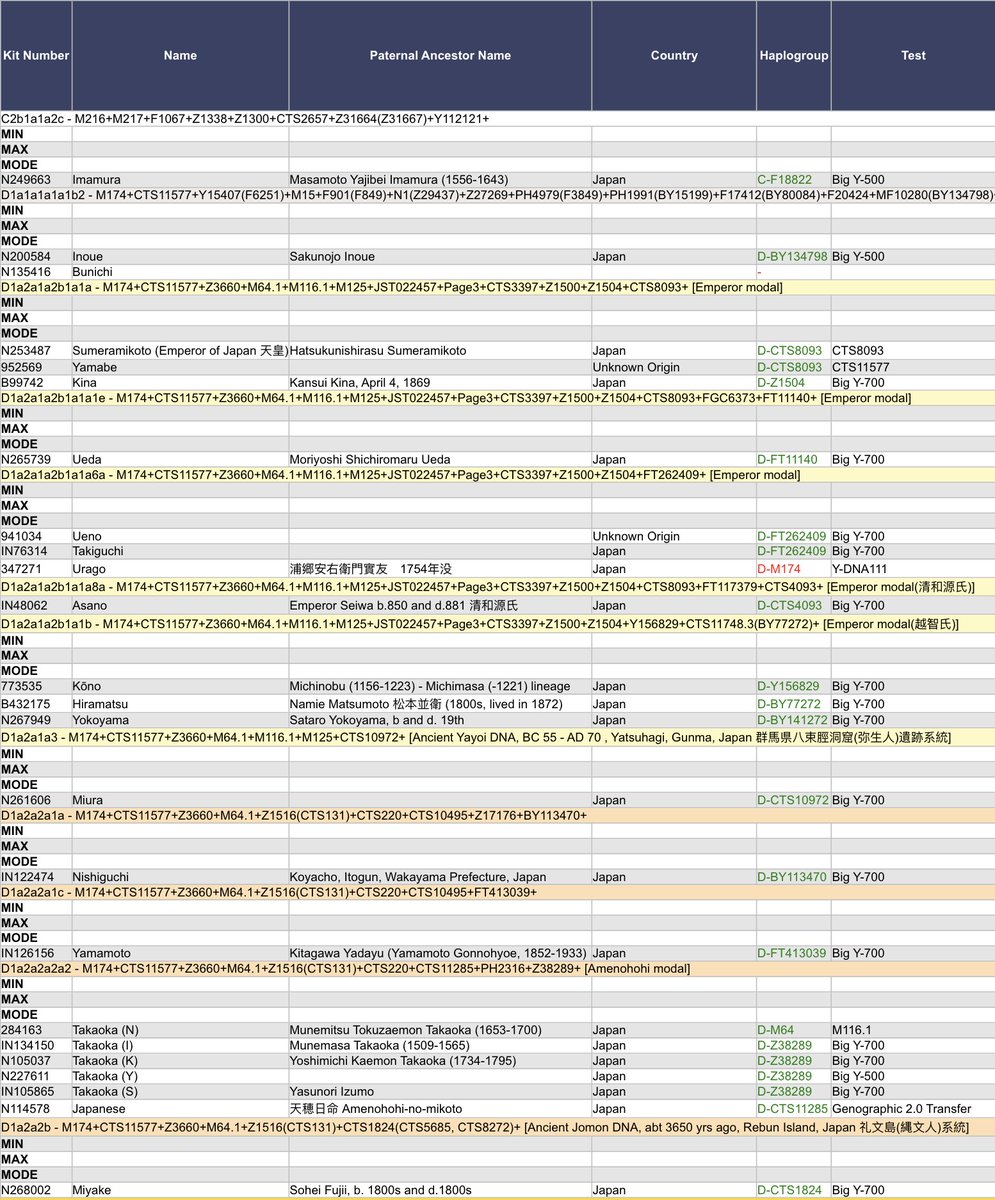The height and width of the screenshot is (1200, 995).
Task: Click the Takiguchi name cell
Action: [x=180, y=552]
